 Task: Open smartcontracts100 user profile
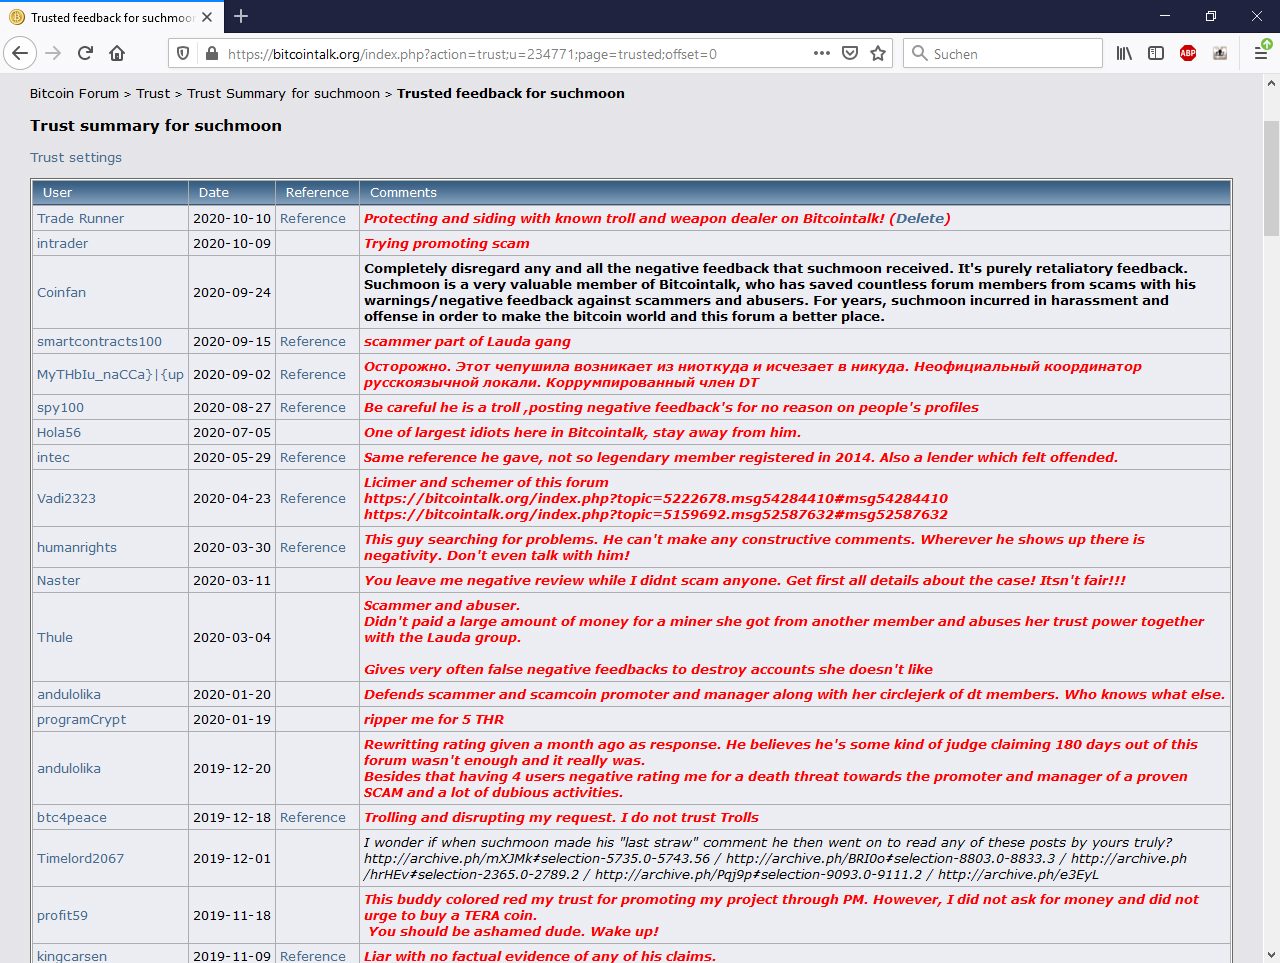(99, 341)
